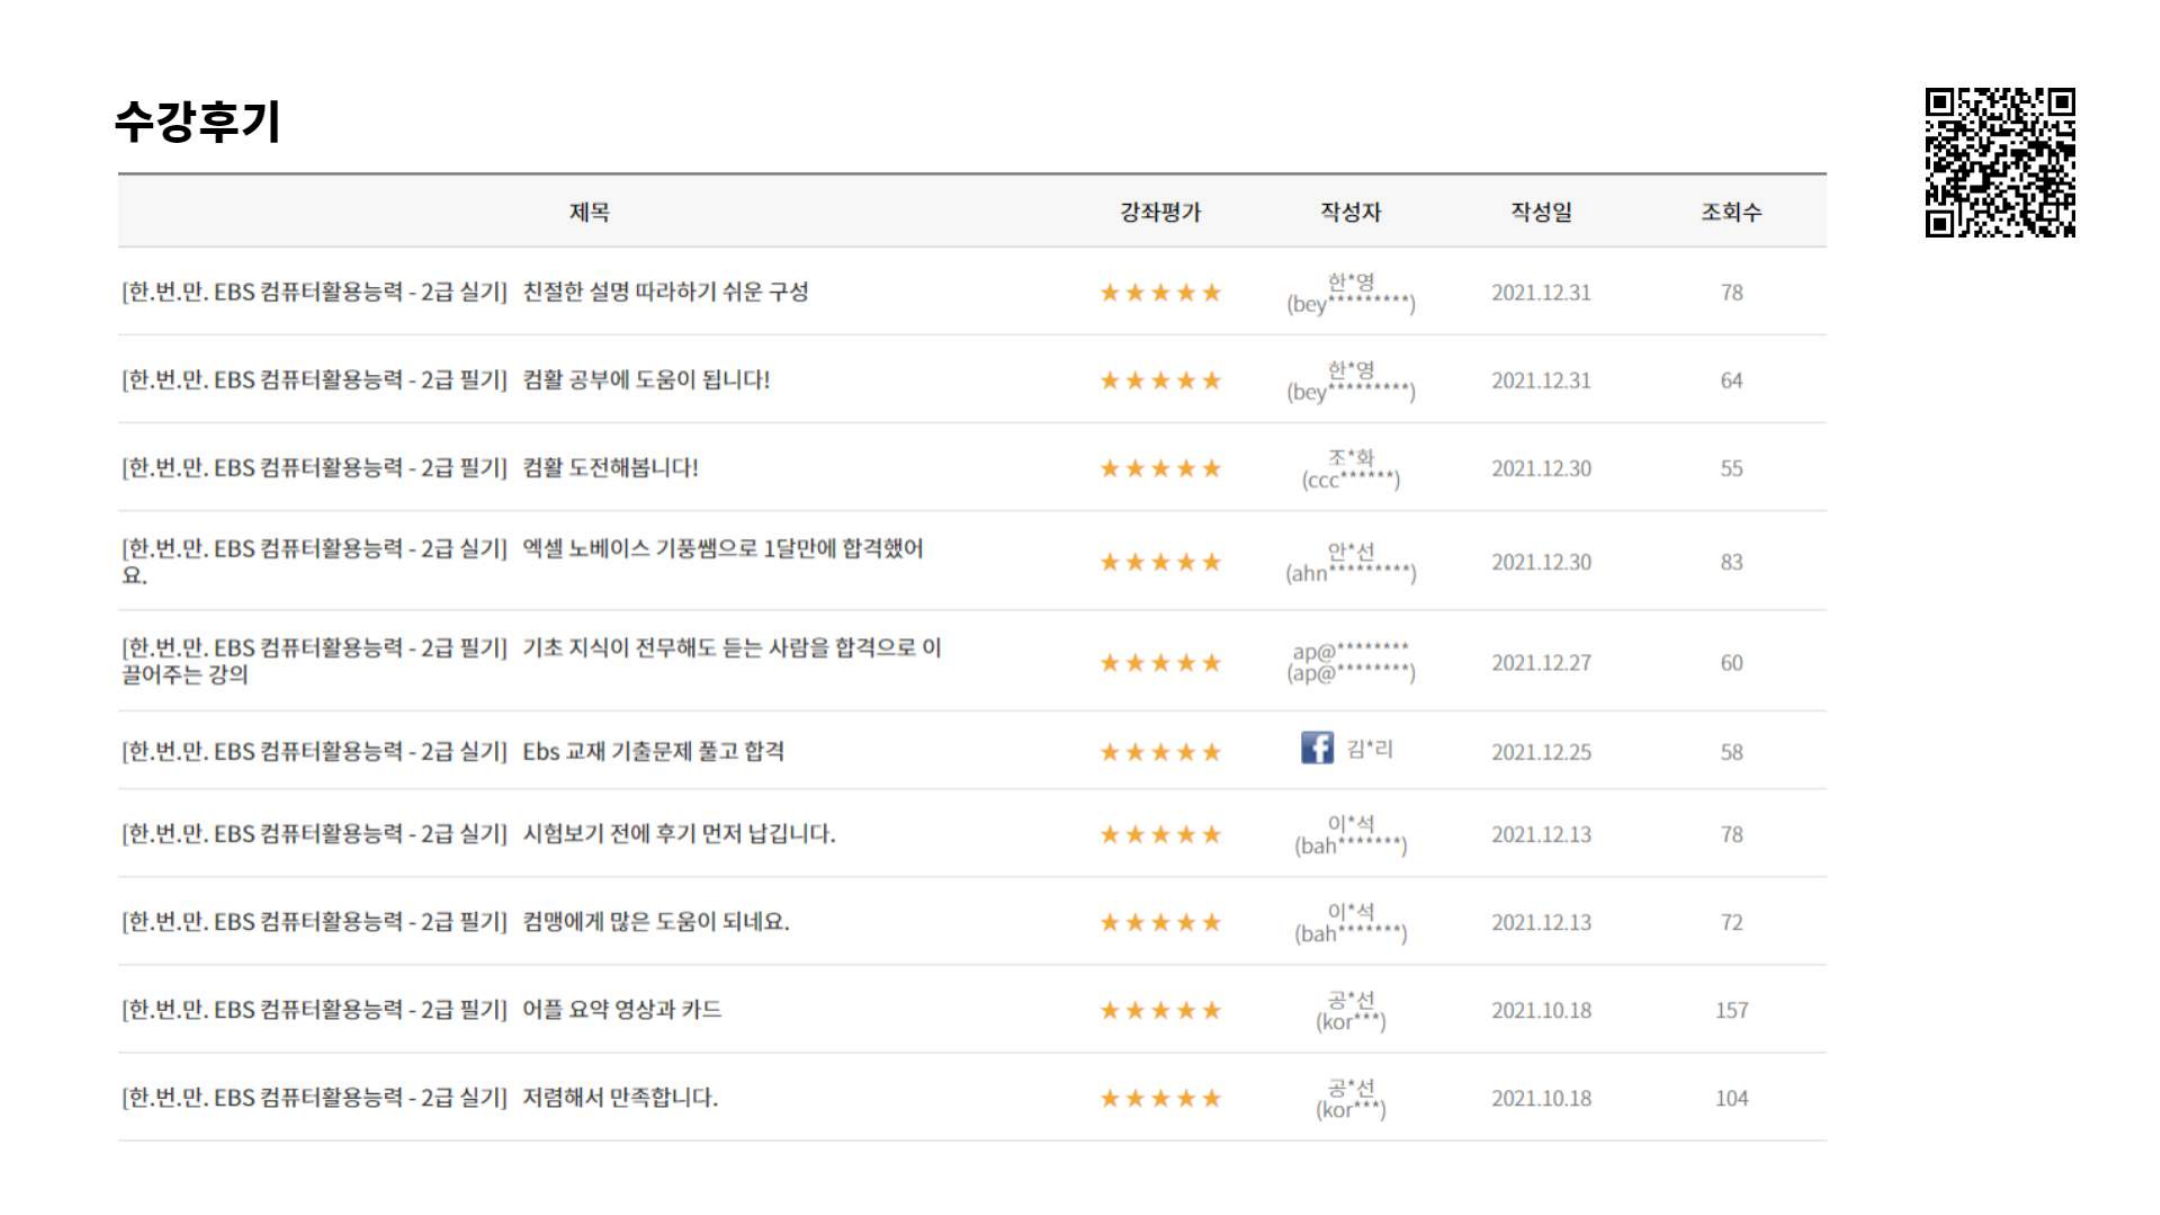
Task: Click star rating of 저렴해서 만족합니다 review
Action: [x=1160, y=1098]
